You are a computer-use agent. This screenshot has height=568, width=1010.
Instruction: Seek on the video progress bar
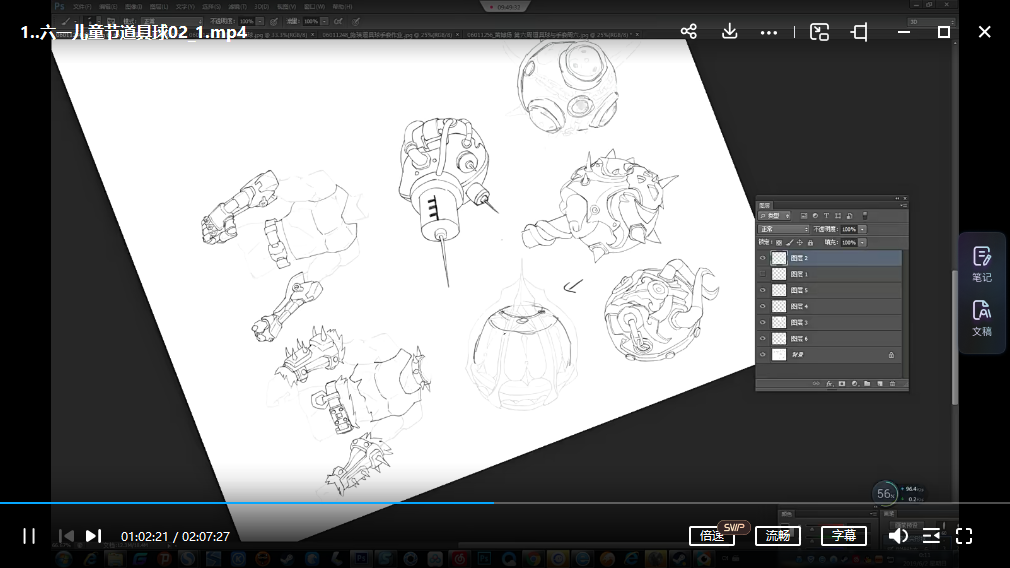pyautogui.click(x=505, y=502)
